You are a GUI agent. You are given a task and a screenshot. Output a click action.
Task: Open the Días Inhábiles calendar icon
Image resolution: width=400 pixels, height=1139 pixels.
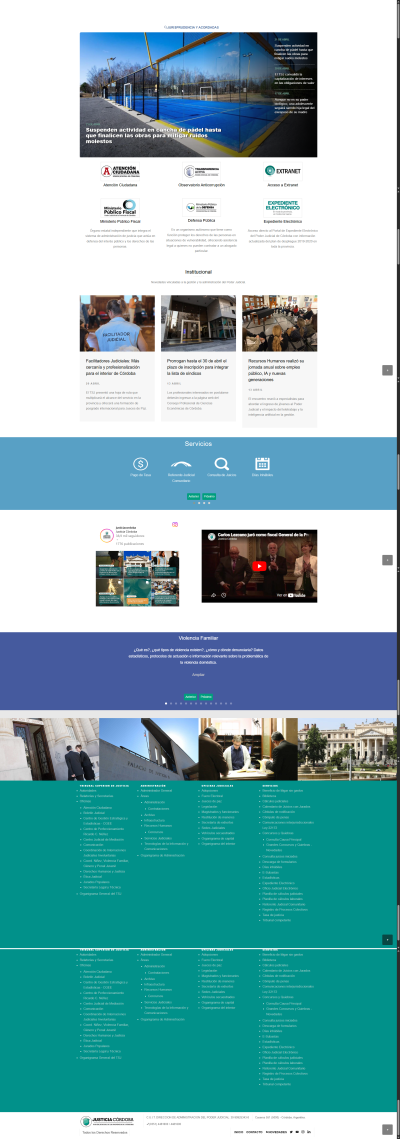pos(262,463)
